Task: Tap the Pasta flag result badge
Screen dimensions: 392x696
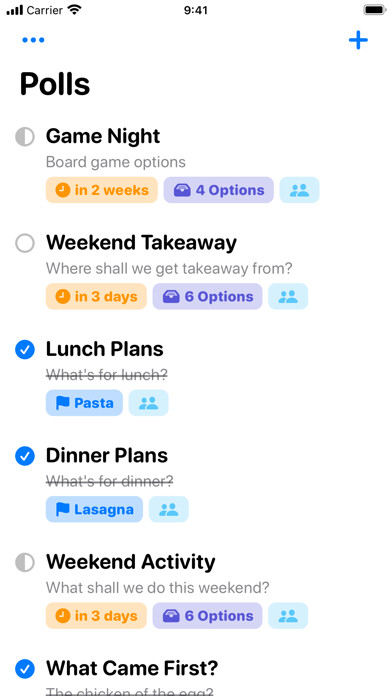Action: (84, 403)
